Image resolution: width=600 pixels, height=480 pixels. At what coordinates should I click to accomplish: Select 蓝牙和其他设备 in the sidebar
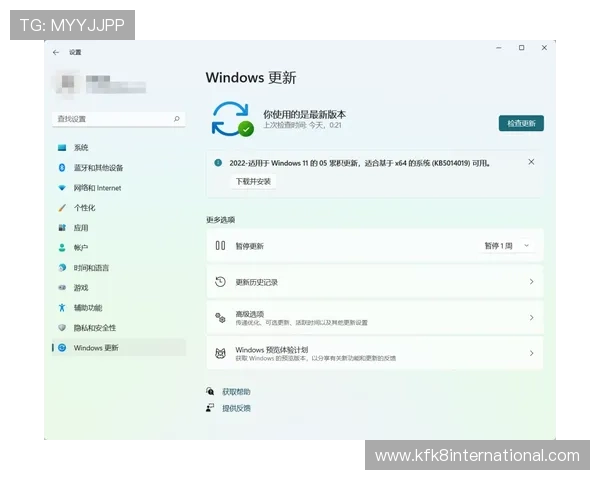pos(119,168)
